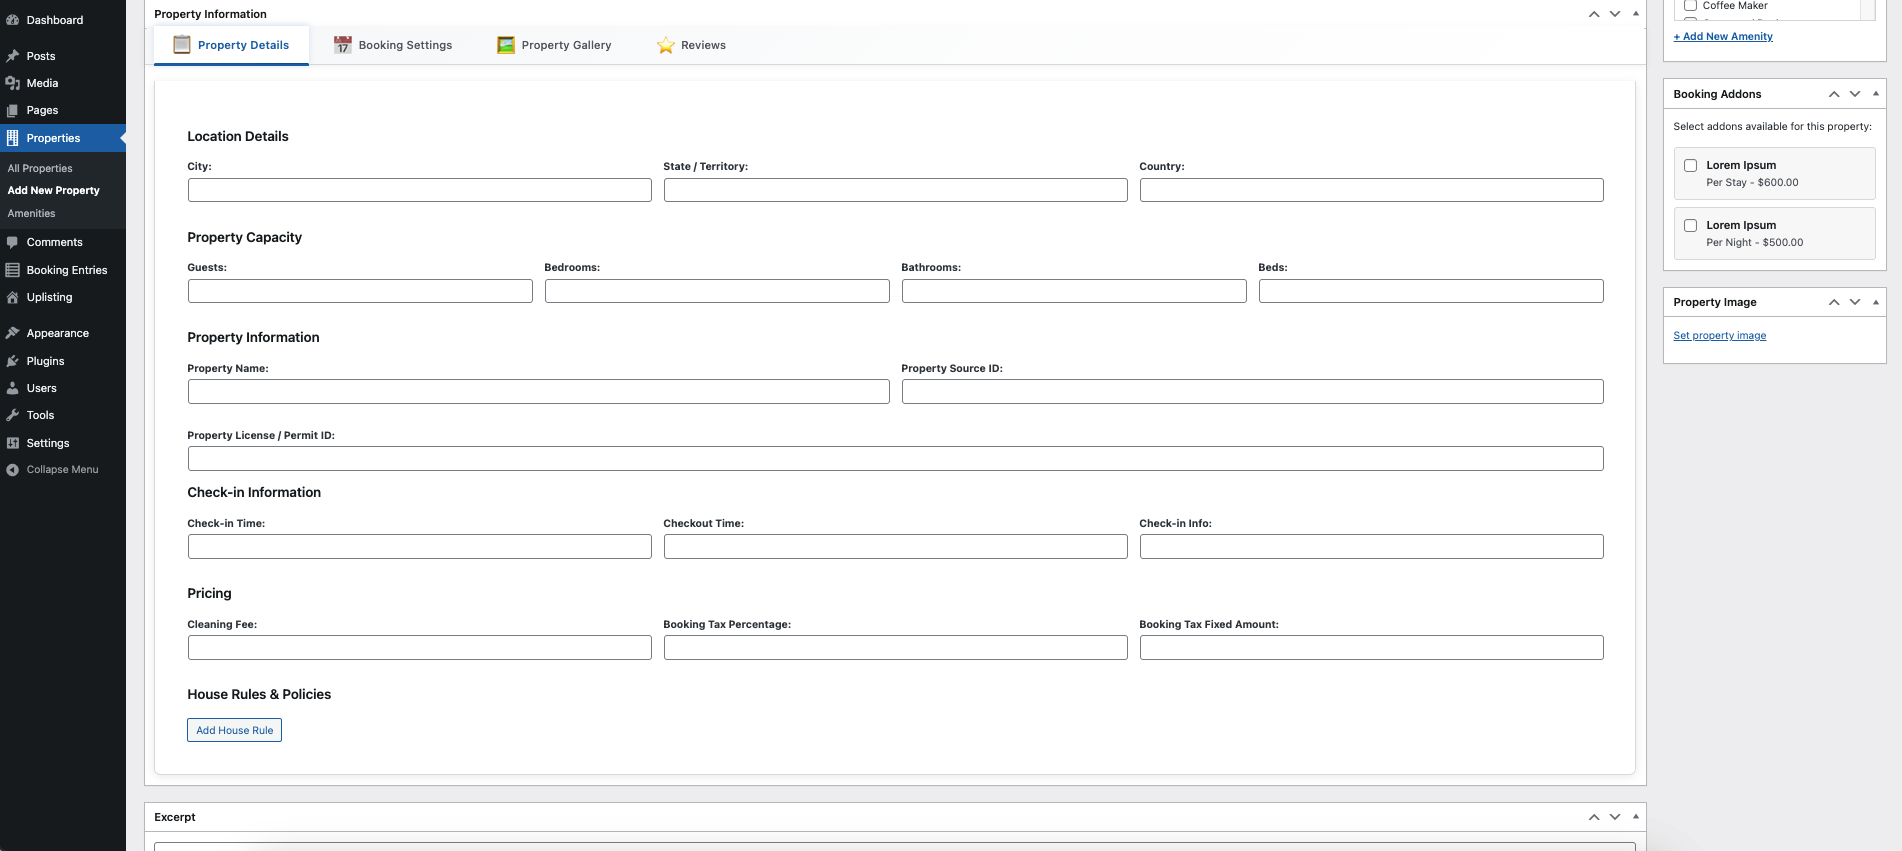Click the Plugins icon in sidebar
Viewport: 1902px width, 851px height.
[x=13, y=361]
